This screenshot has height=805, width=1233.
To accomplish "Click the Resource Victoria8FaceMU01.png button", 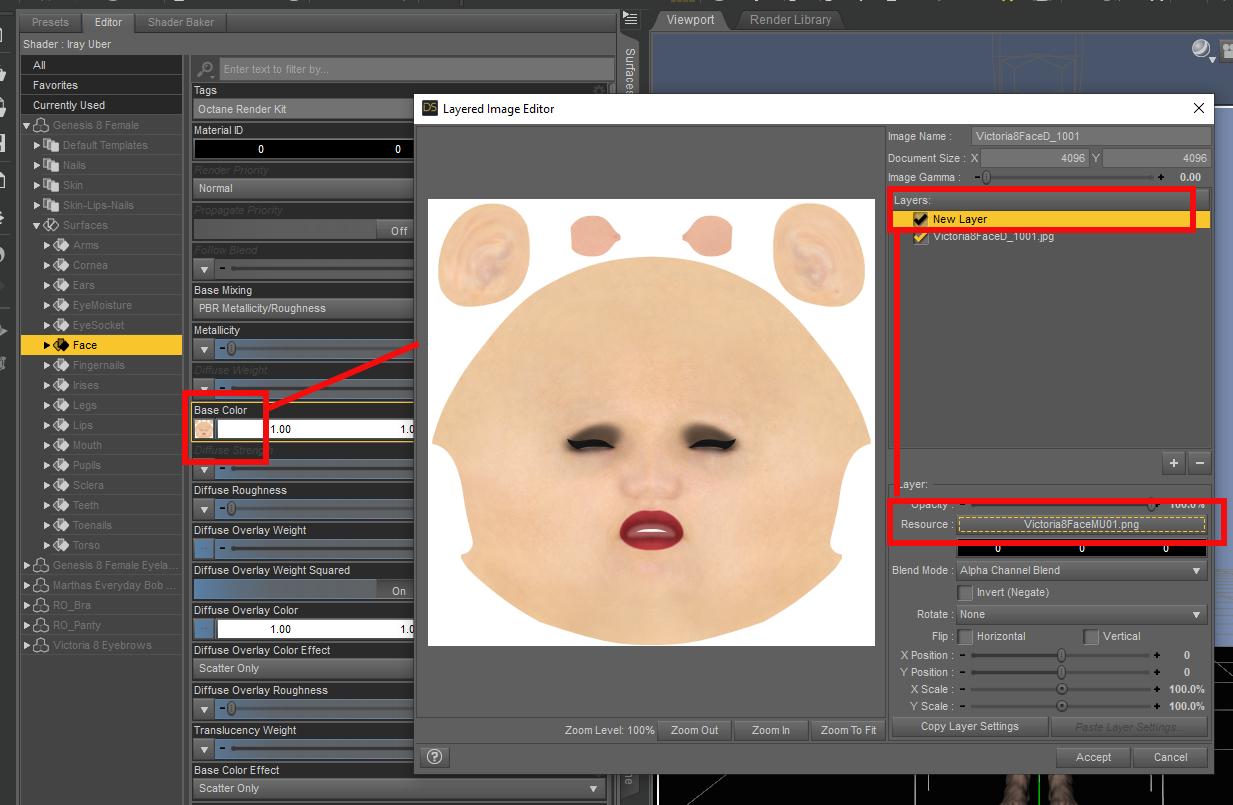I will pos(1081,524).
